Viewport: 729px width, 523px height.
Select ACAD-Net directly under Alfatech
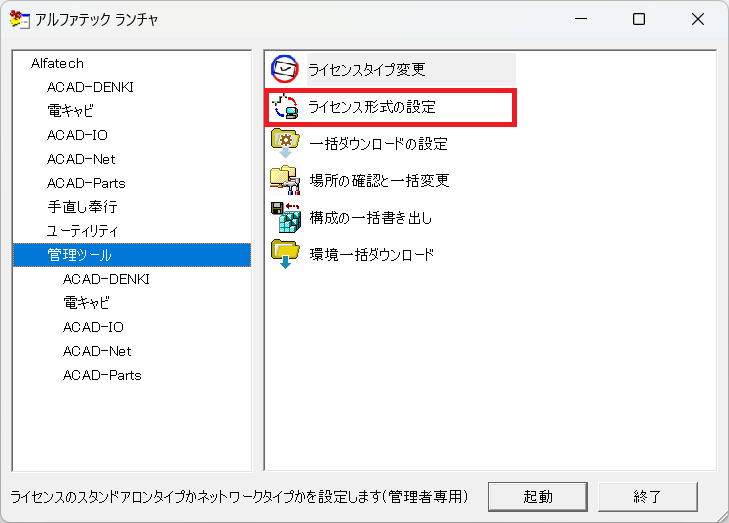pyautogui.click(x=81, y=159)
